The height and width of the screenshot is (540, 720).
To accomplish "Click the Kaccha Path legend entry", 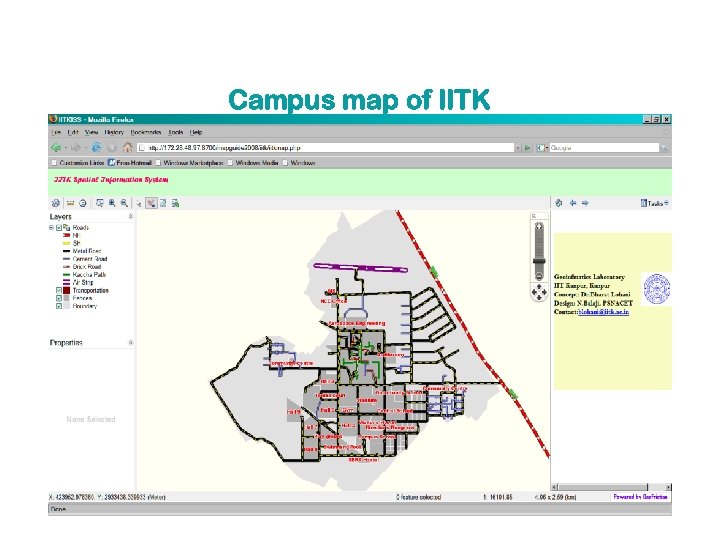I will (x=84, y=275).
